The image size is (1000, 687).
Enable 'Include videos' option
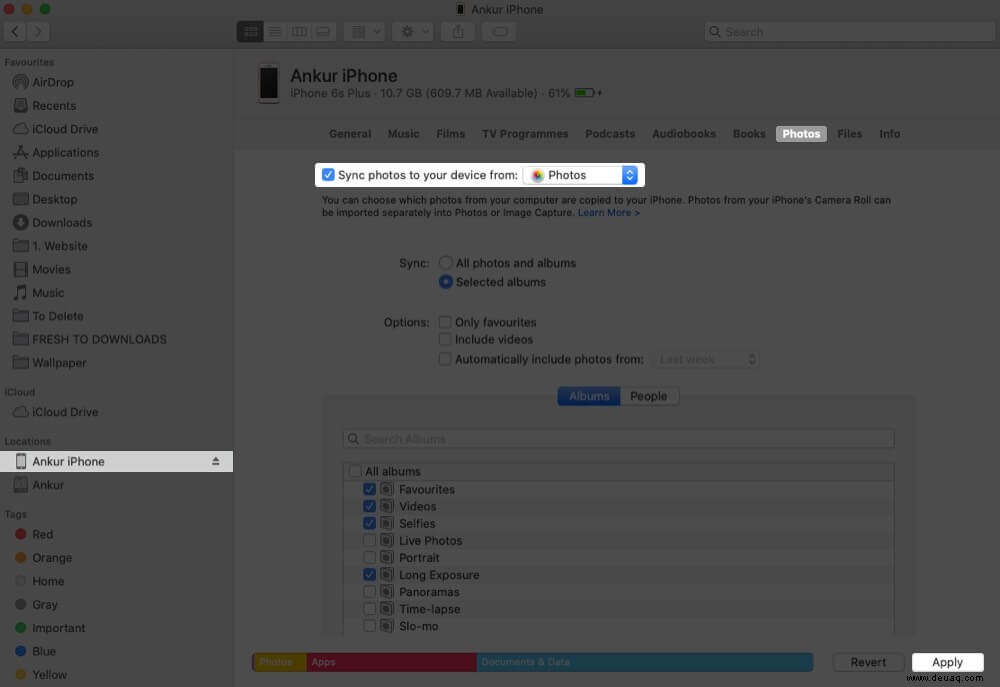pyautogui.click(x=445, y=339)
